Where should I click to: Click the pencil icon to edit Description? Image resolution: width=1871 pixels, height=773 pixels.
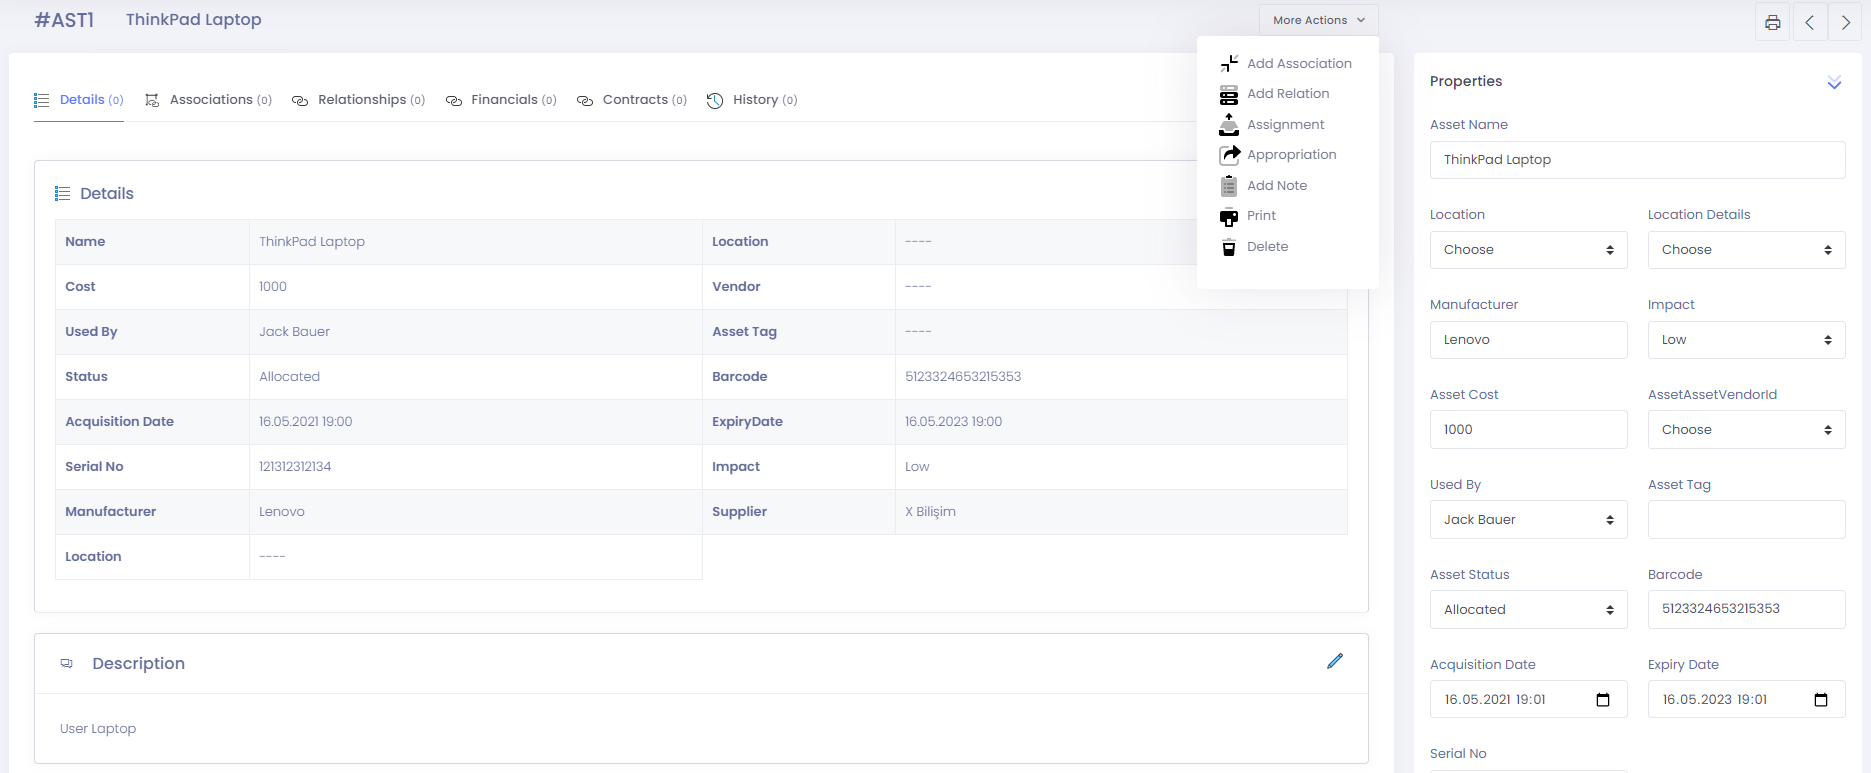pos(1334,661)
